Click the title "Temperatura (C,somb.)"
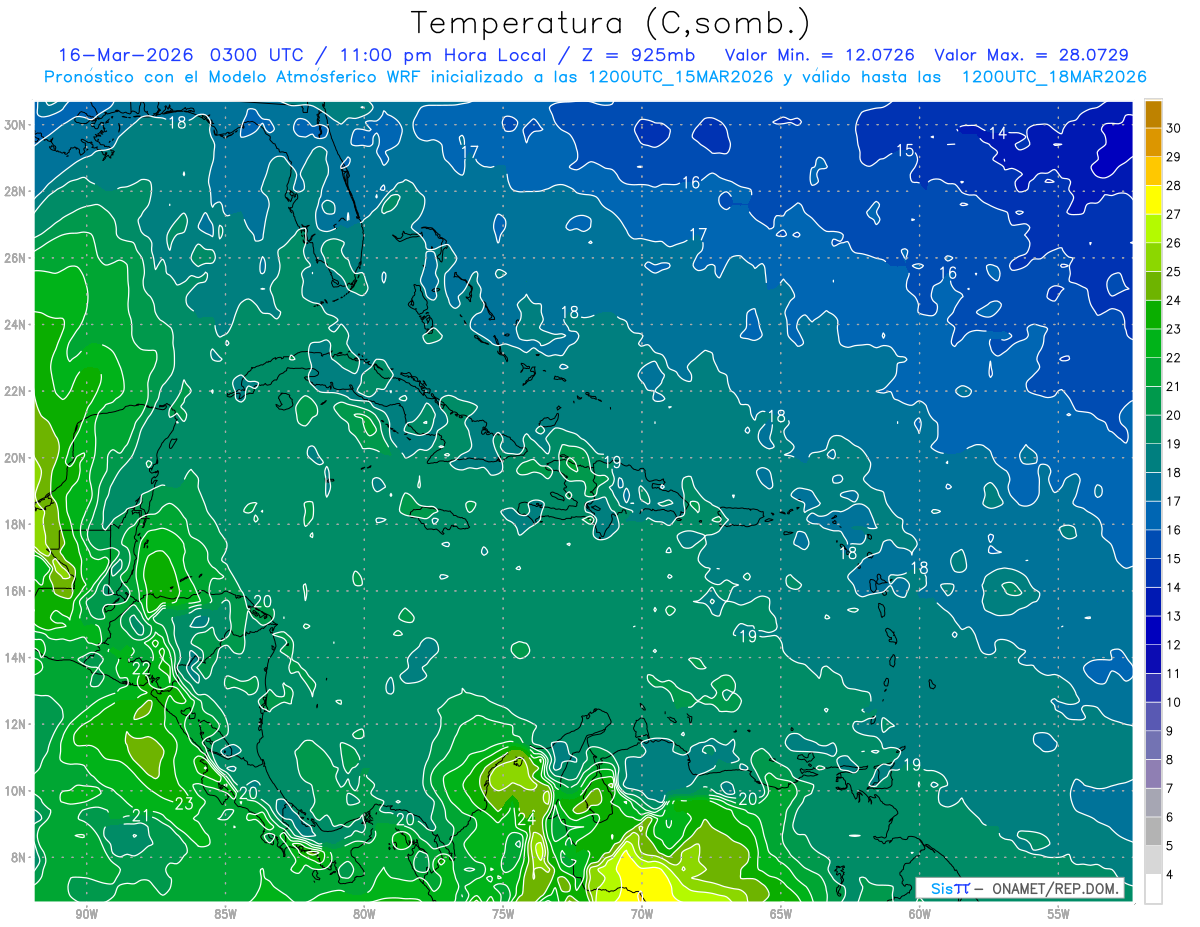Screen dimensions: 1200x927 click(610, 23)
